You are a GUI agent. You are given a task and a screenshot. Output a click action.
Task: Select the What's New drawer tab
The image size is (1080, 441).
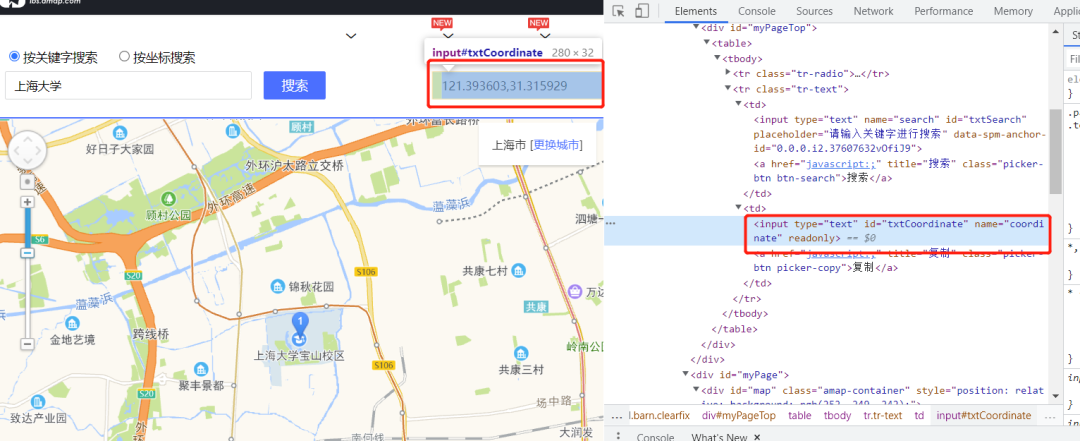coord(718,437)
